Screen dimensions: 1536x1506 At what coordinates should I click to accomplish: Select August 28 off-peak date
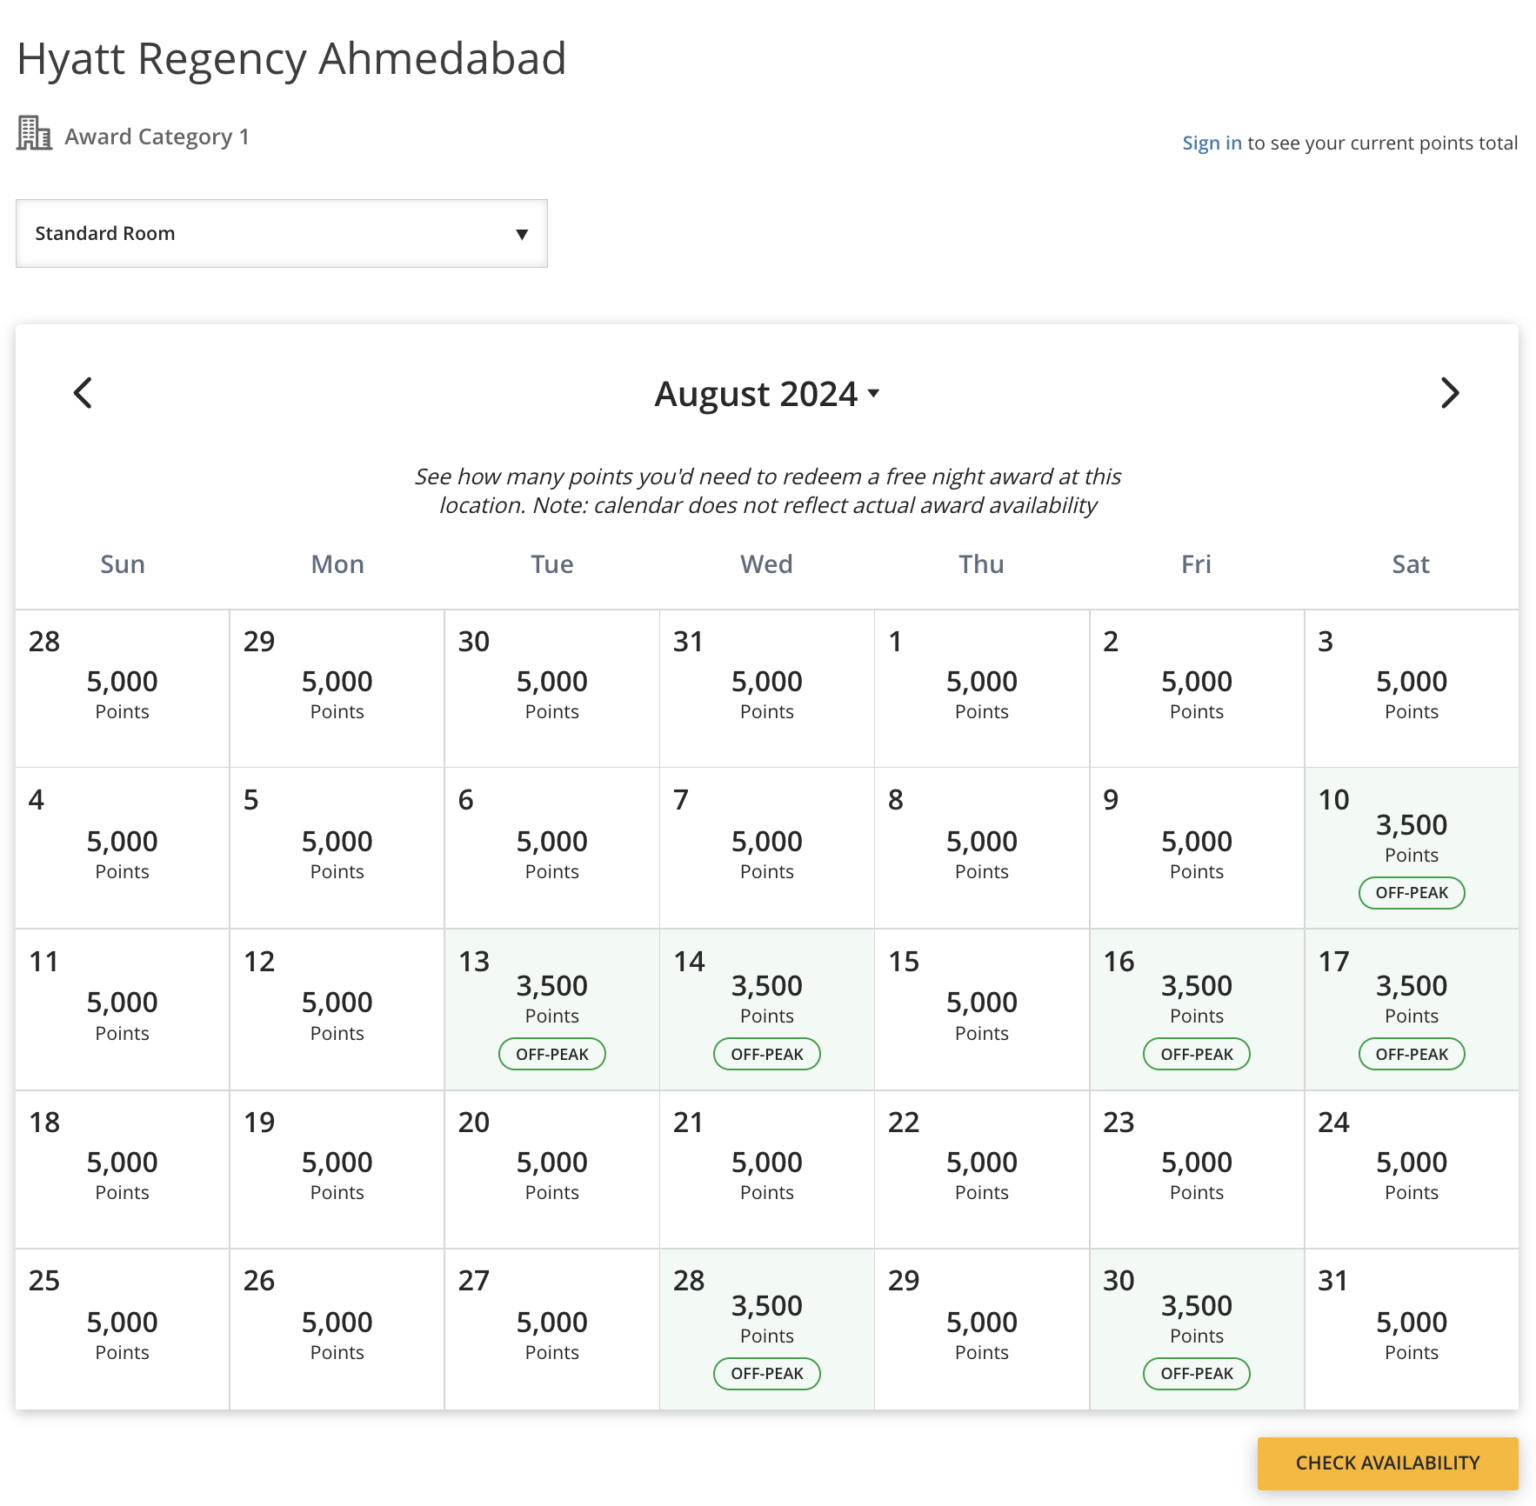click(x=766, y=1328)
